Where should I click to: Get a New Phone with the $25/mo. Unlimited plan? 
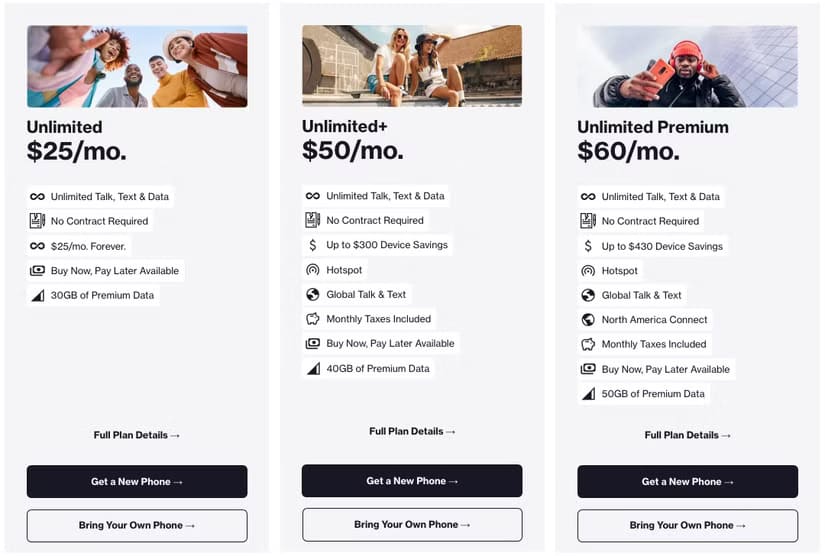tap(137, 481)
